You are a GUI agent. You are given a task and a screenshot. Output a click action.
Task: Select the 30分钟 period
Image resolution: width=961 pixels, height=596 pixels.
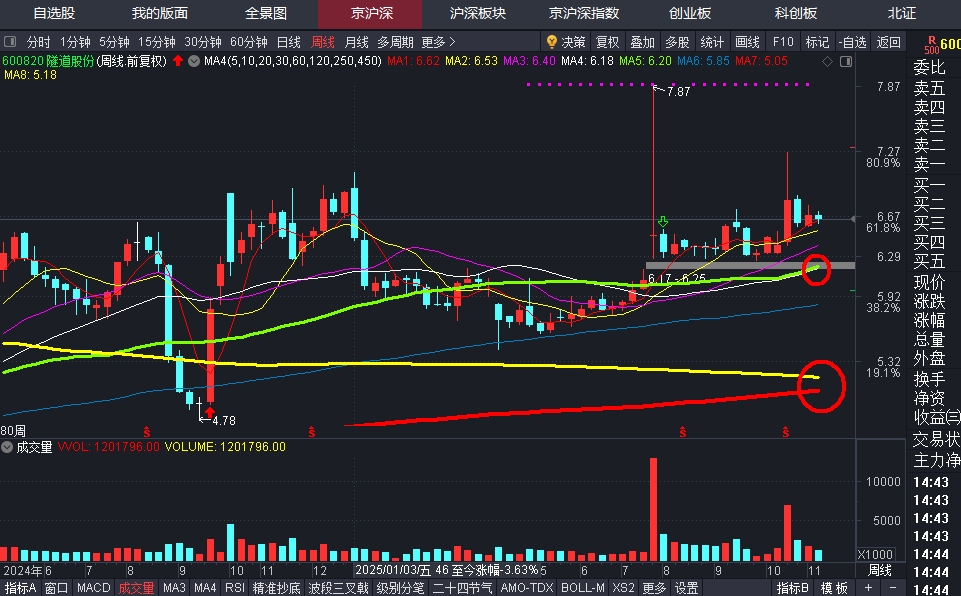tap(203, 42)
